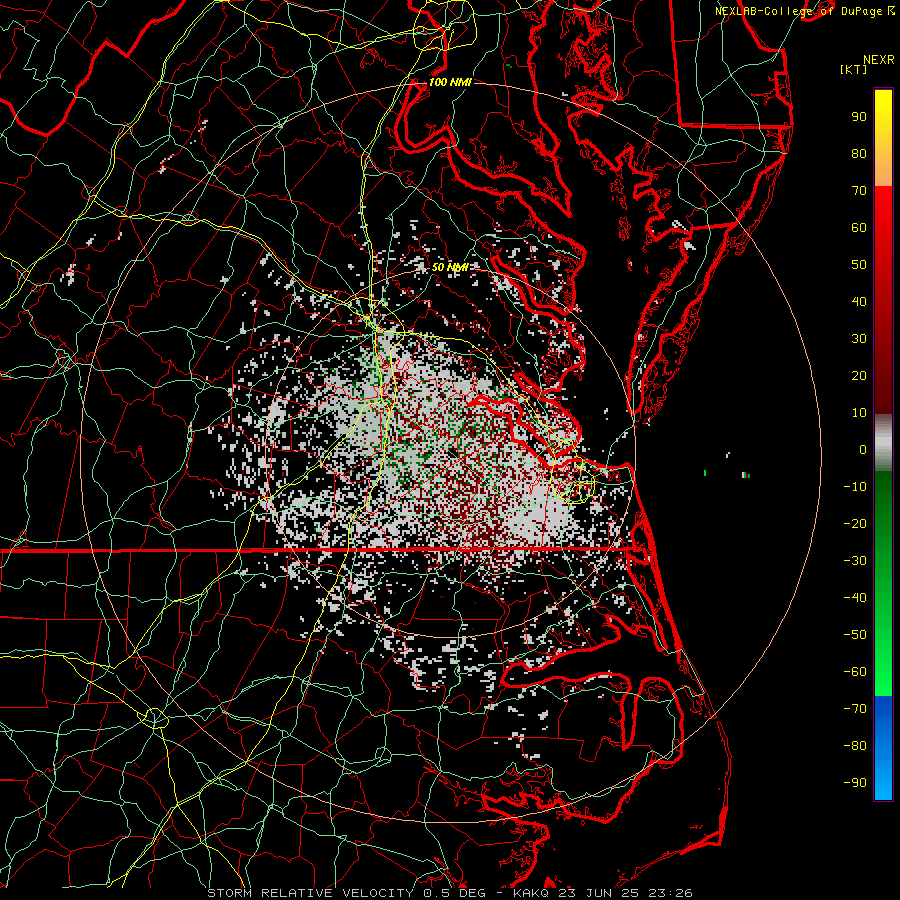The height and width of the screenshot is (900, 900).
Task: Click the -40 value on velocity scale
Action: tap(855, 598)
